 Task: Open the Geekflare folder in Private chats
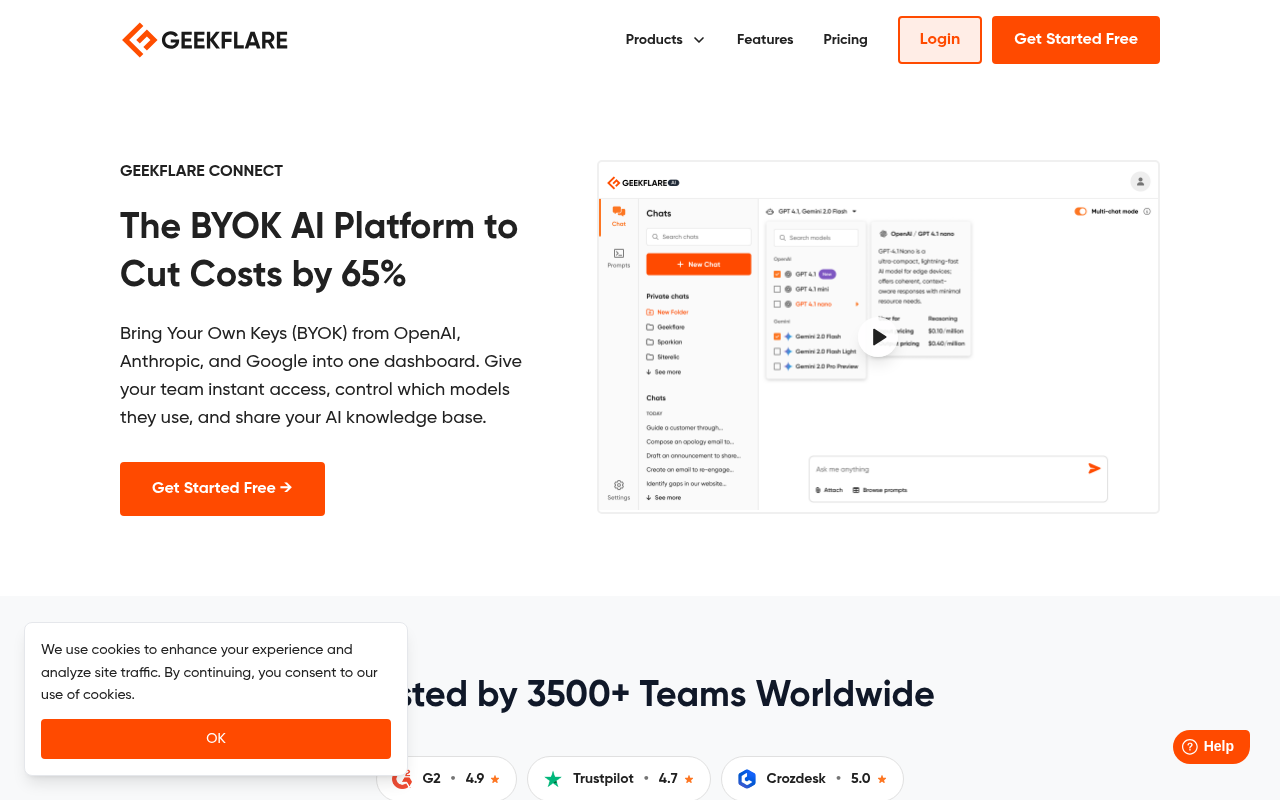pos(665,327)
